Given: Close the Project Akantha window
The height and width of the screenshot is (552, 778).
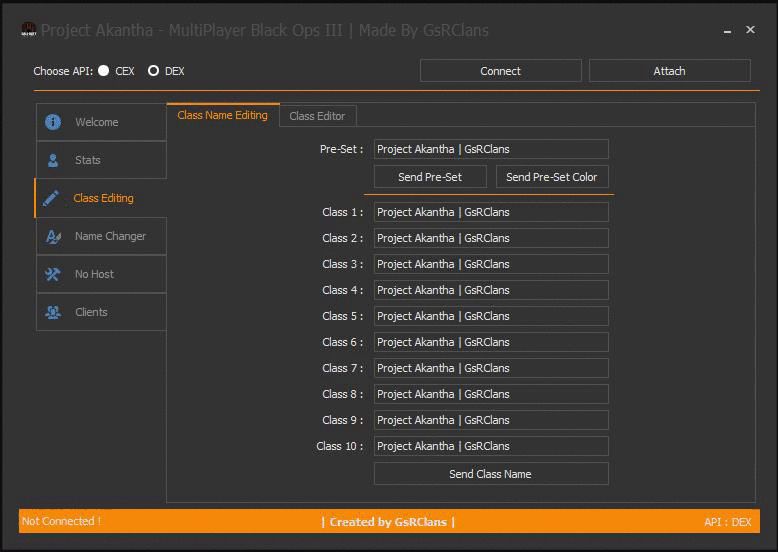Looking at the screenshot, I should 750,30.
